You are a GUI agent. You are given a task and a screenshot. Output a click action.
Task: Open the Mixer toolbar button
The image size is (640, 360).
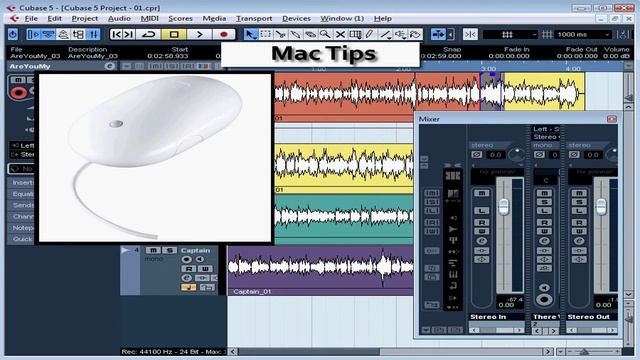point(93,34)
